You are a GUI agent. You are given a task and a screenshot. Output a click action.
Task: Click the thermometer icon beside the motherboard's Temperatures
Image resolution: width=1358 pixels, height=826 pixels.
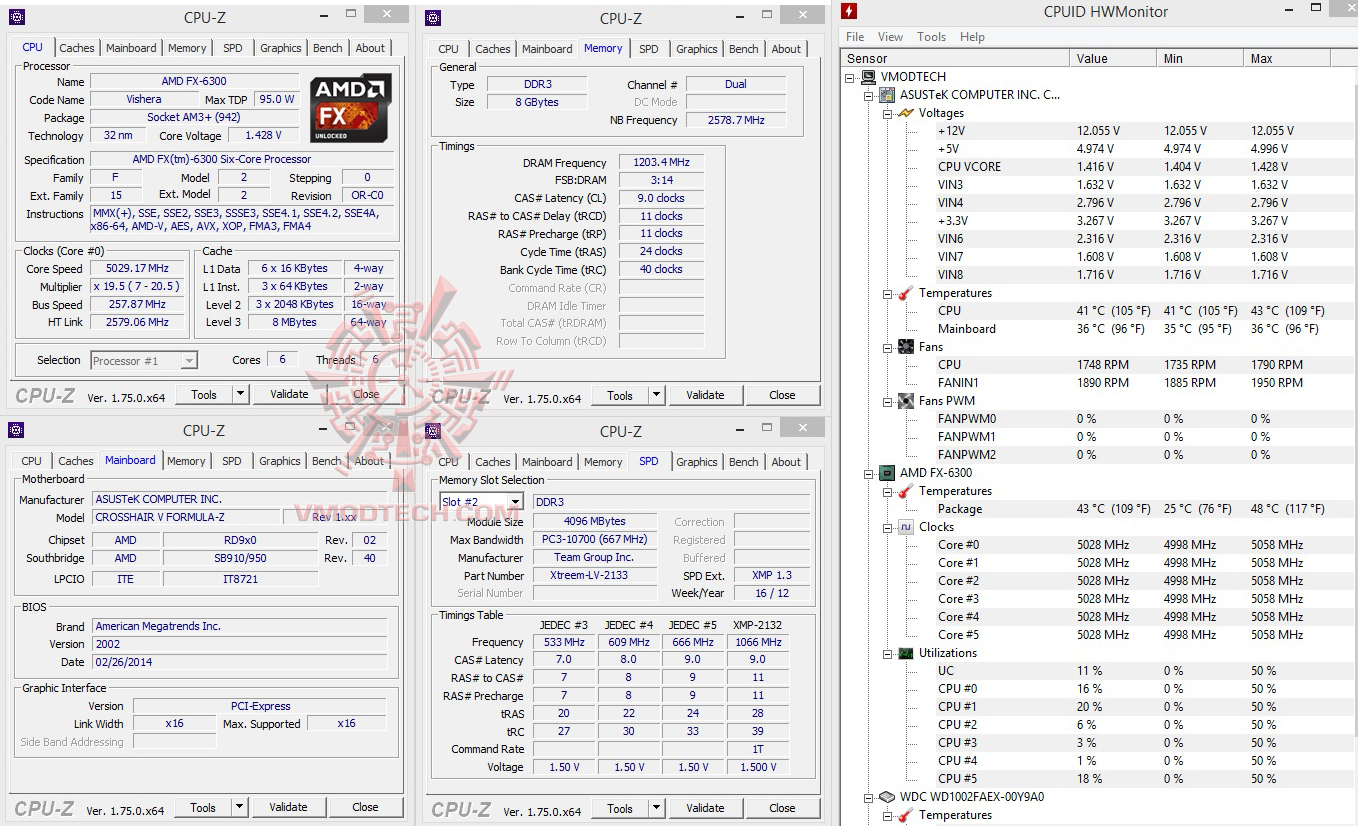(x=905, y=293)
